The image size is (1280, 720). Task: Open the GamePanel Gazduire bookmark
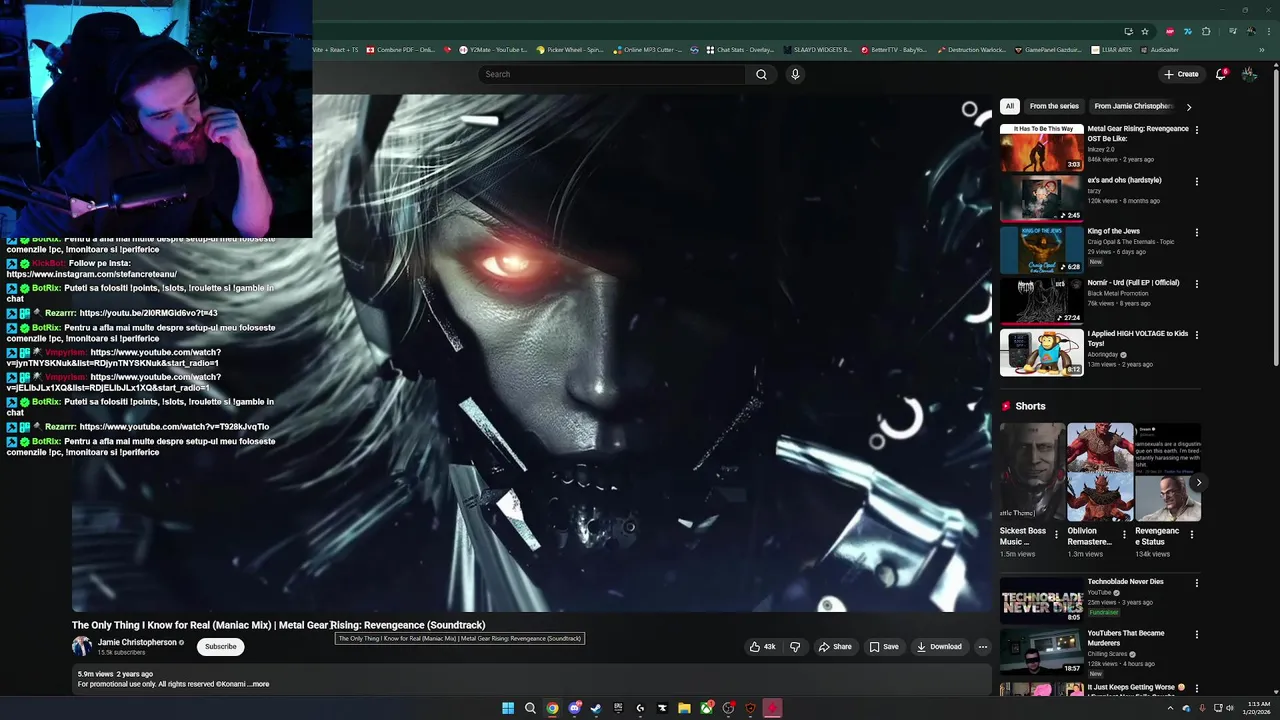point(1048,50)
